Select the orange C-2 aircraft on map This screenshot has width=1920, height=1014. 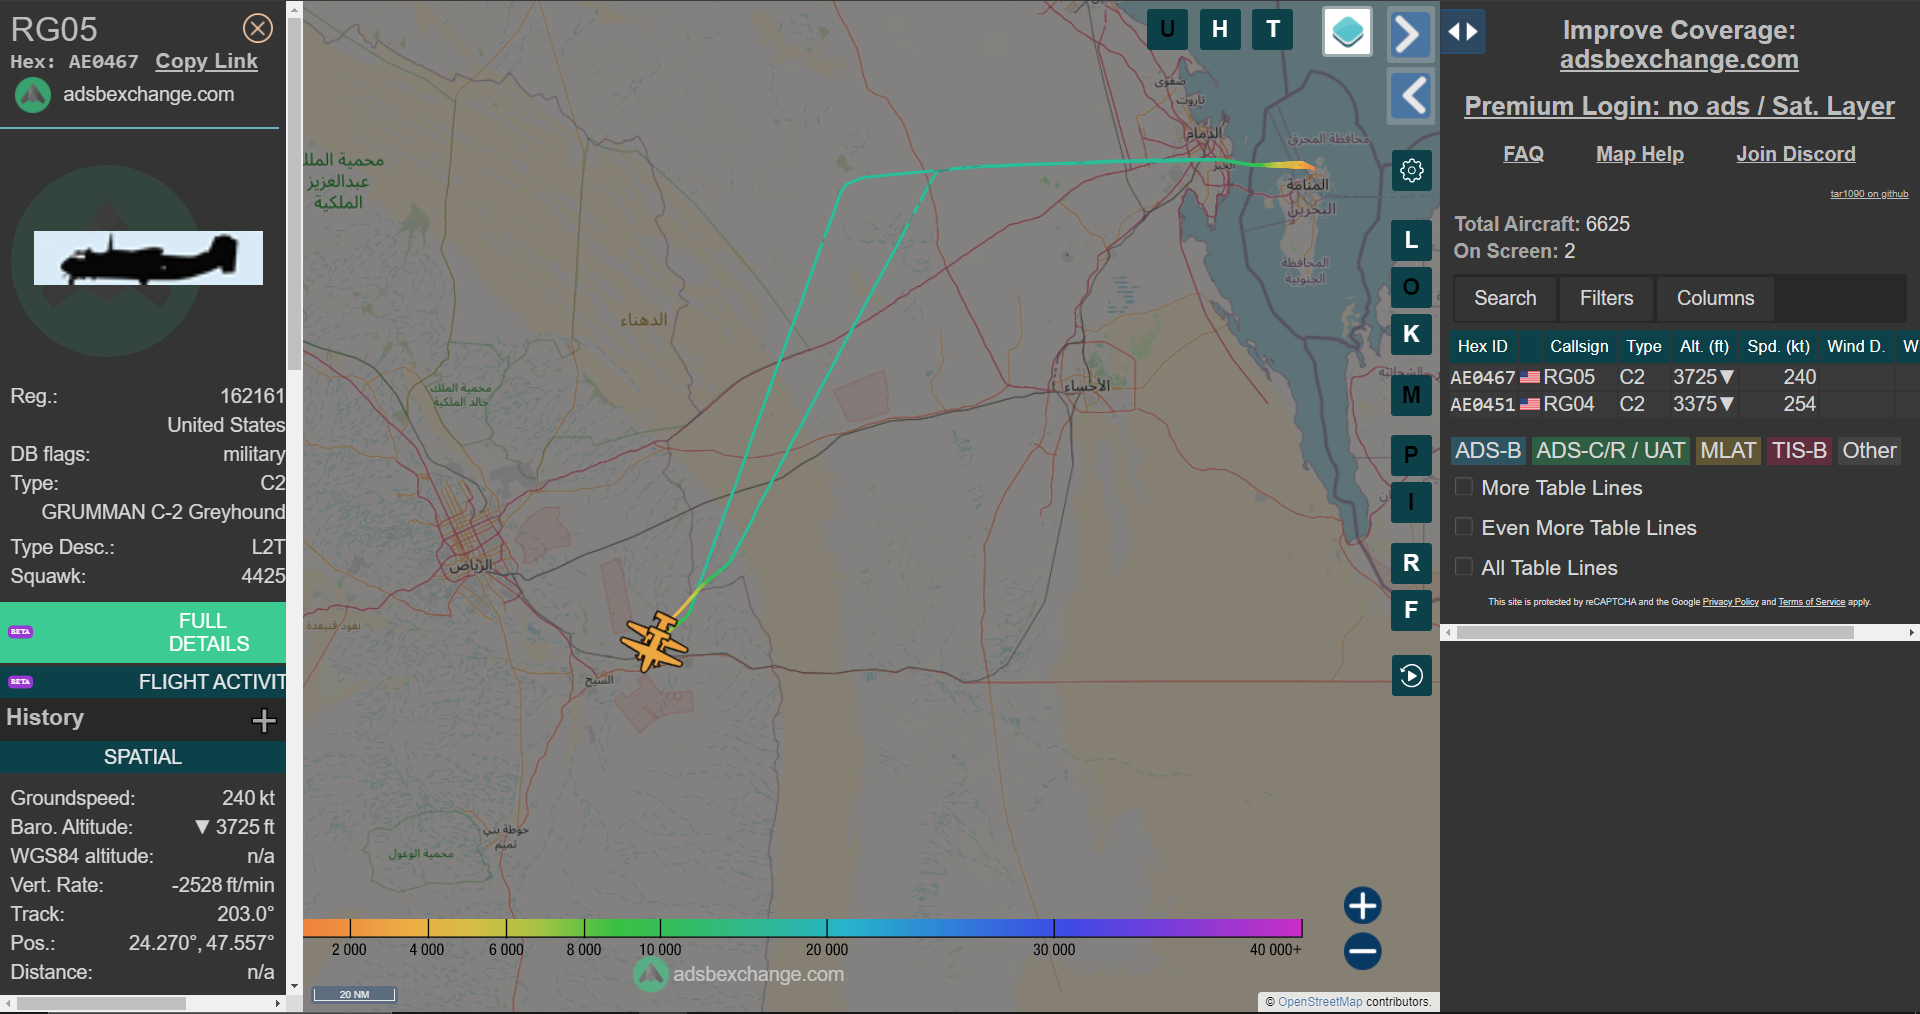[x=654, y=642]
